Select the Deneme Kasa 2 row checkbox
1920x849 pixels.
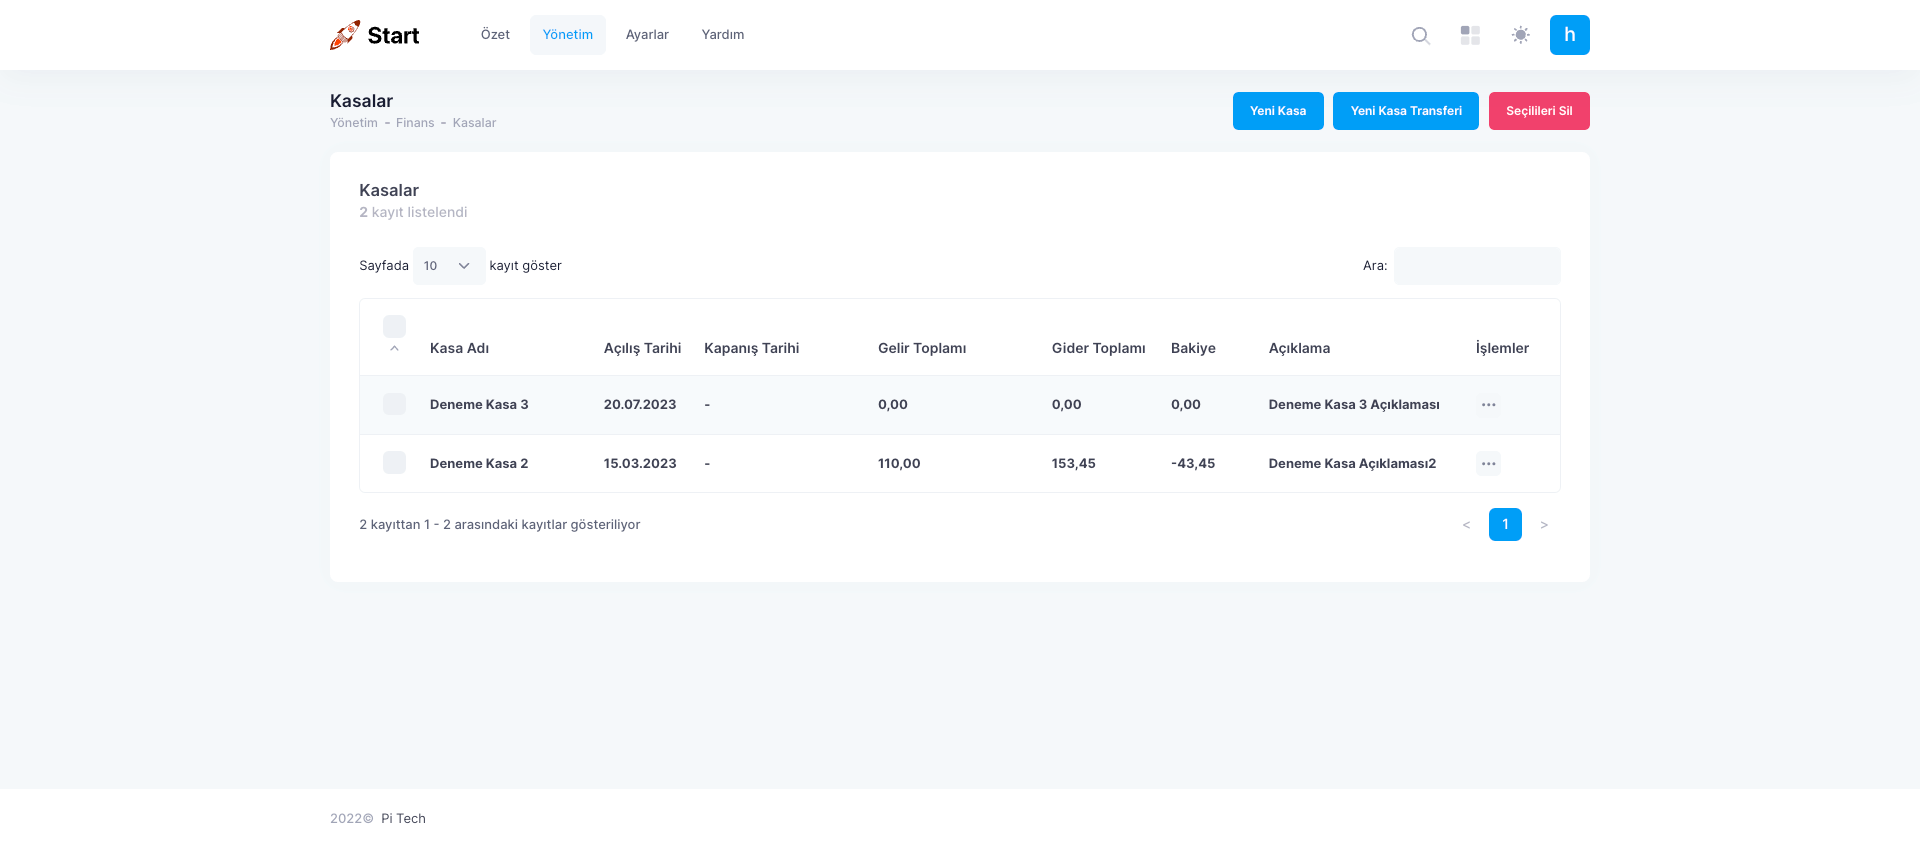pos(394,463)
